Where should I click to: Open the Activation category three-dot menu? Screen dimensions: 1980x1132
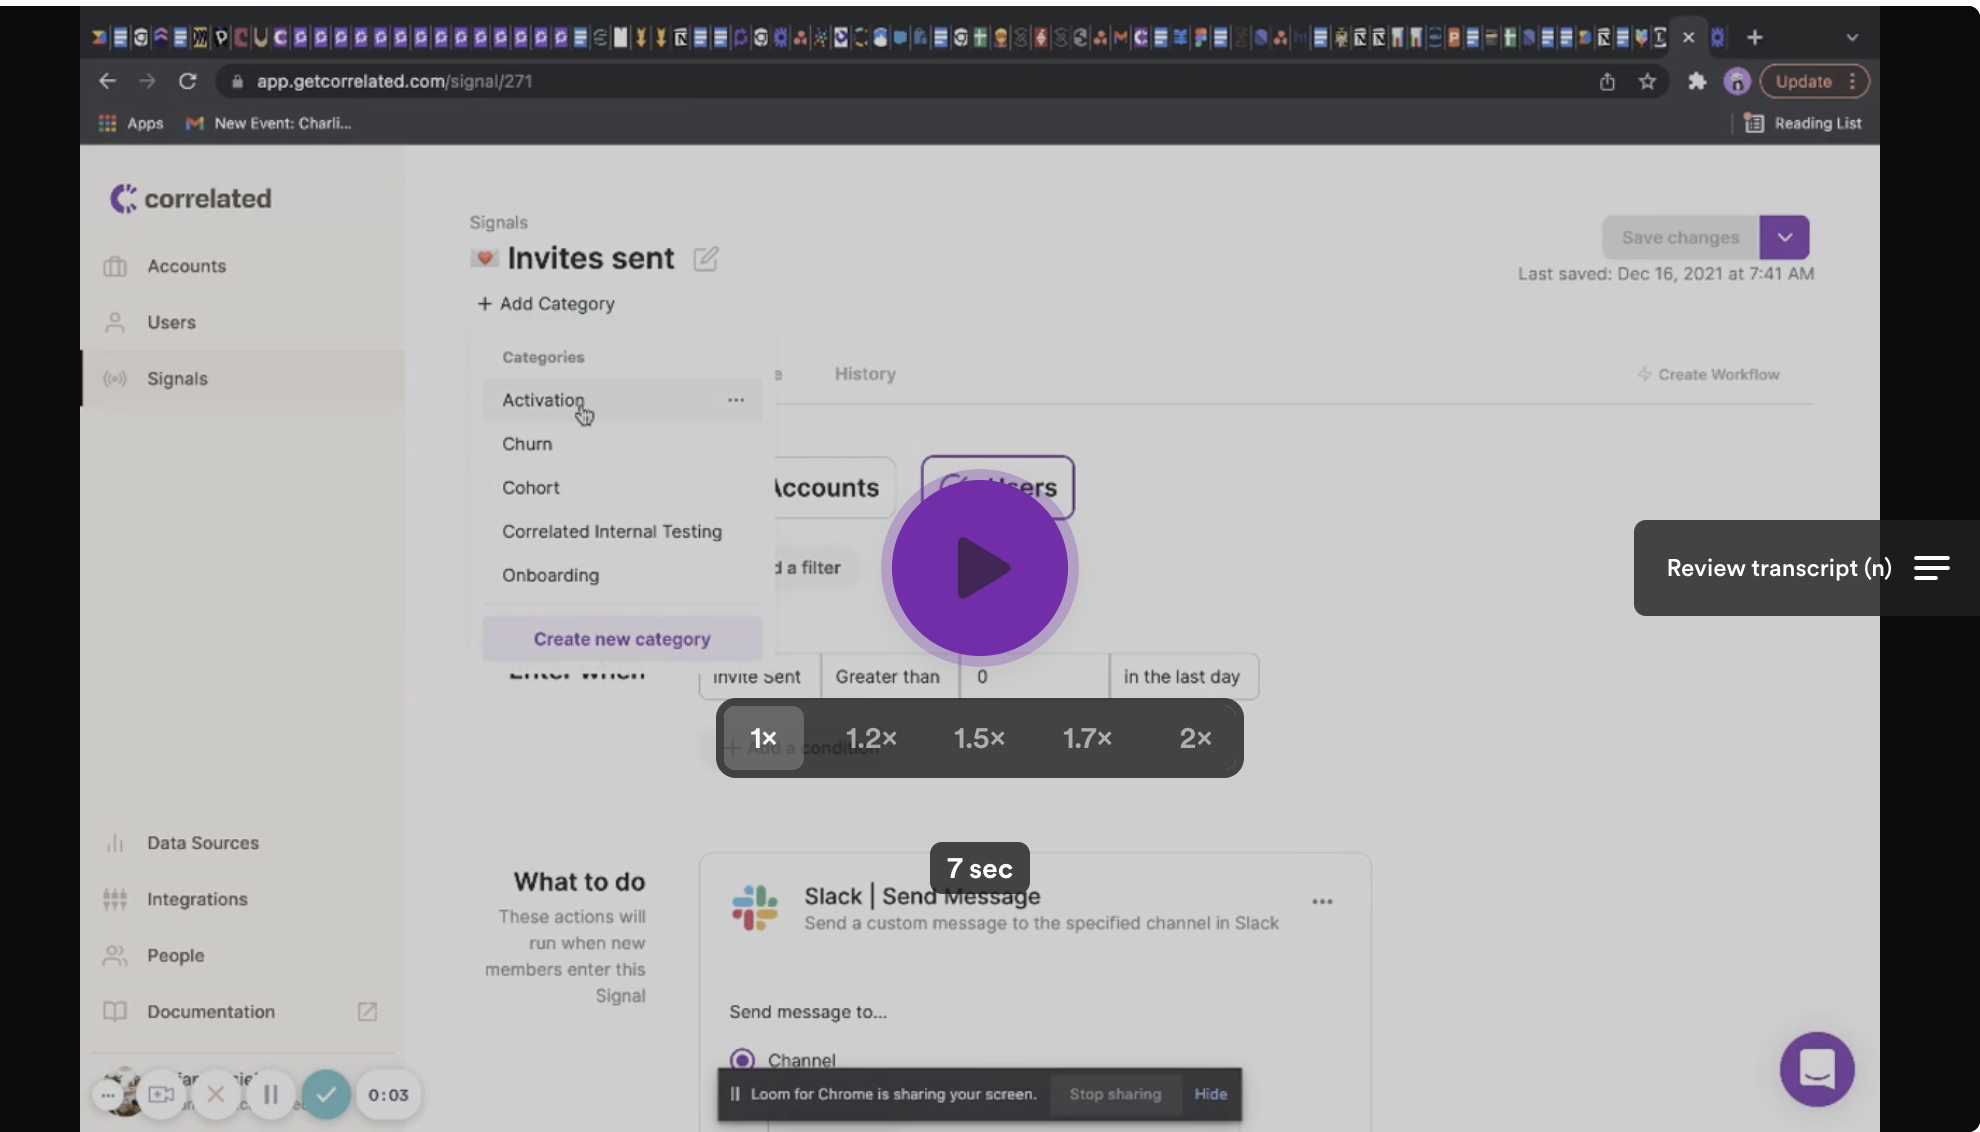point(736,400)
